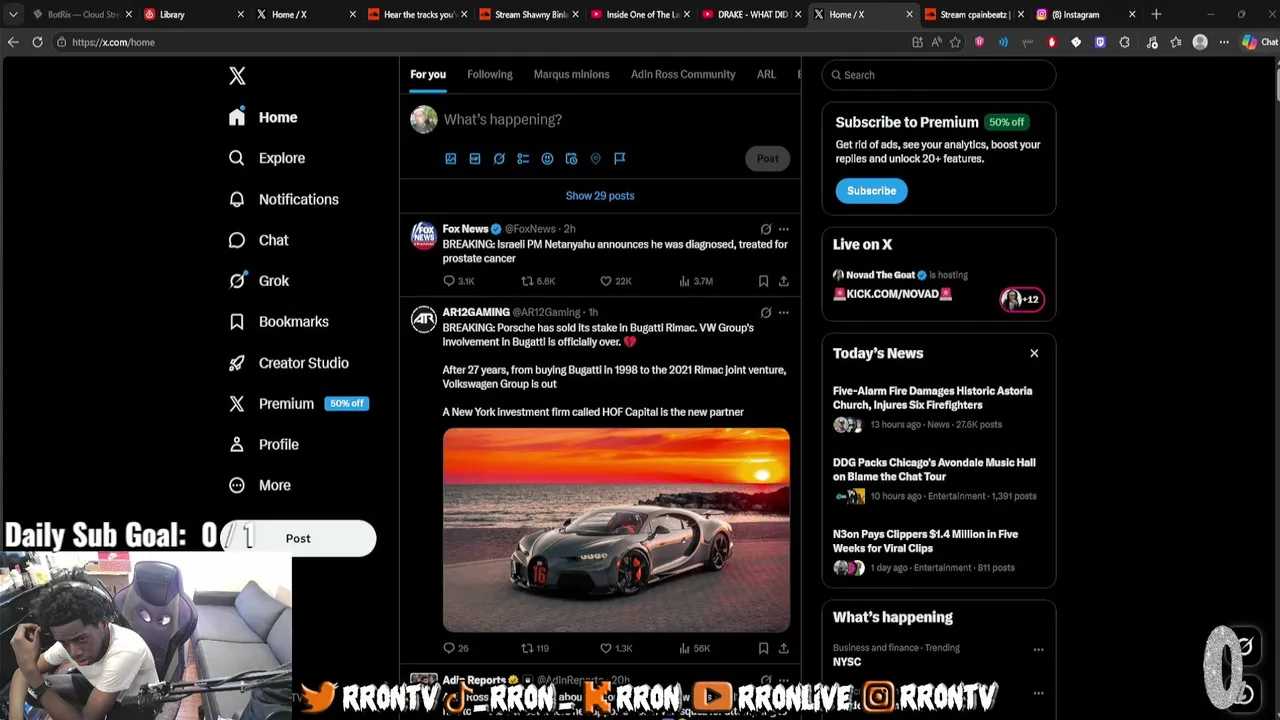Add a GIF to the post

(x=475, y=158)
